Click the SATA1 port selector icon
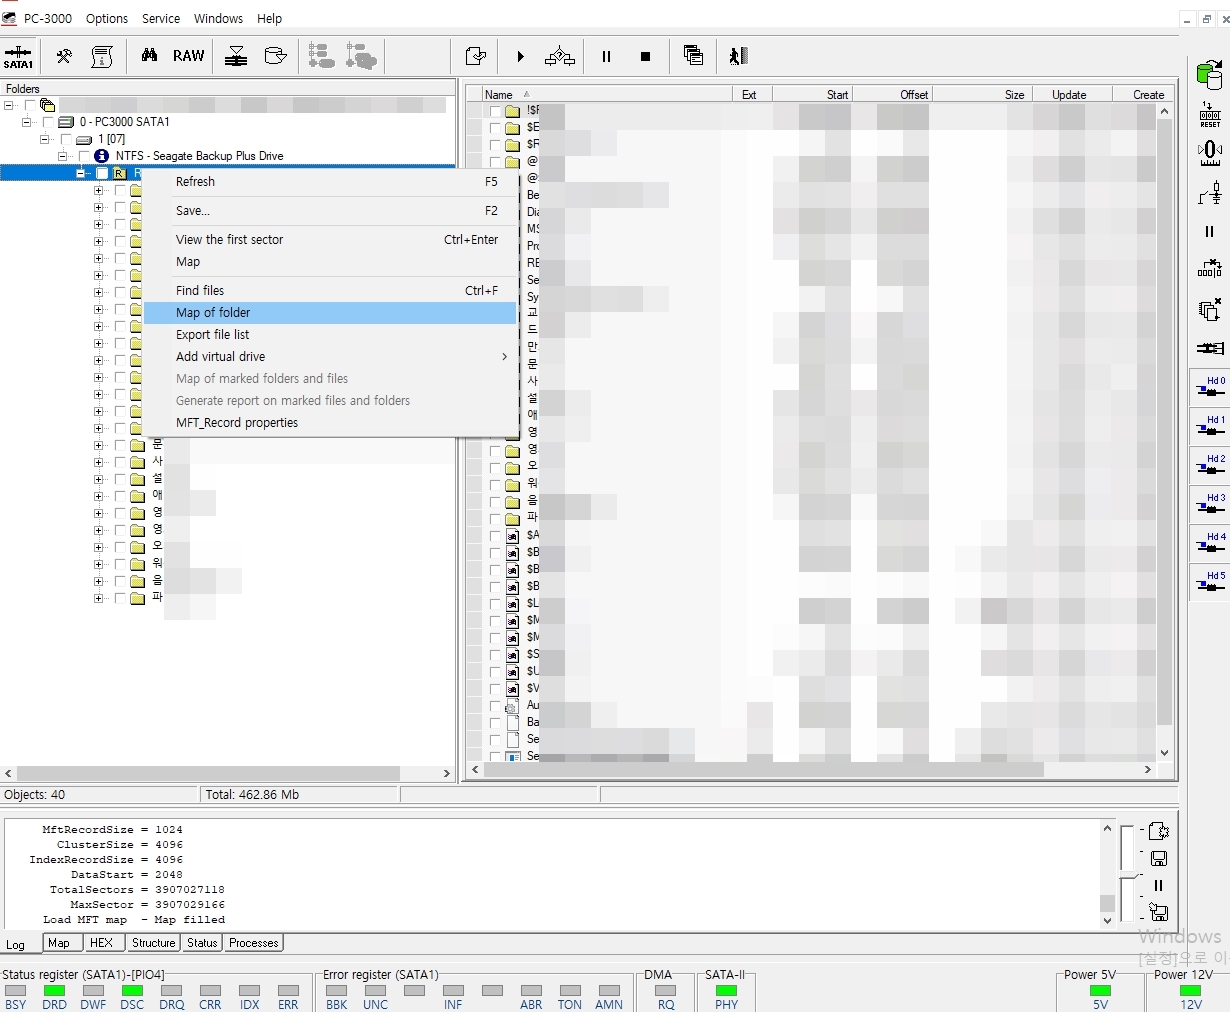The height and width of the screenshot is (1012, 1230). click(18, 57)
